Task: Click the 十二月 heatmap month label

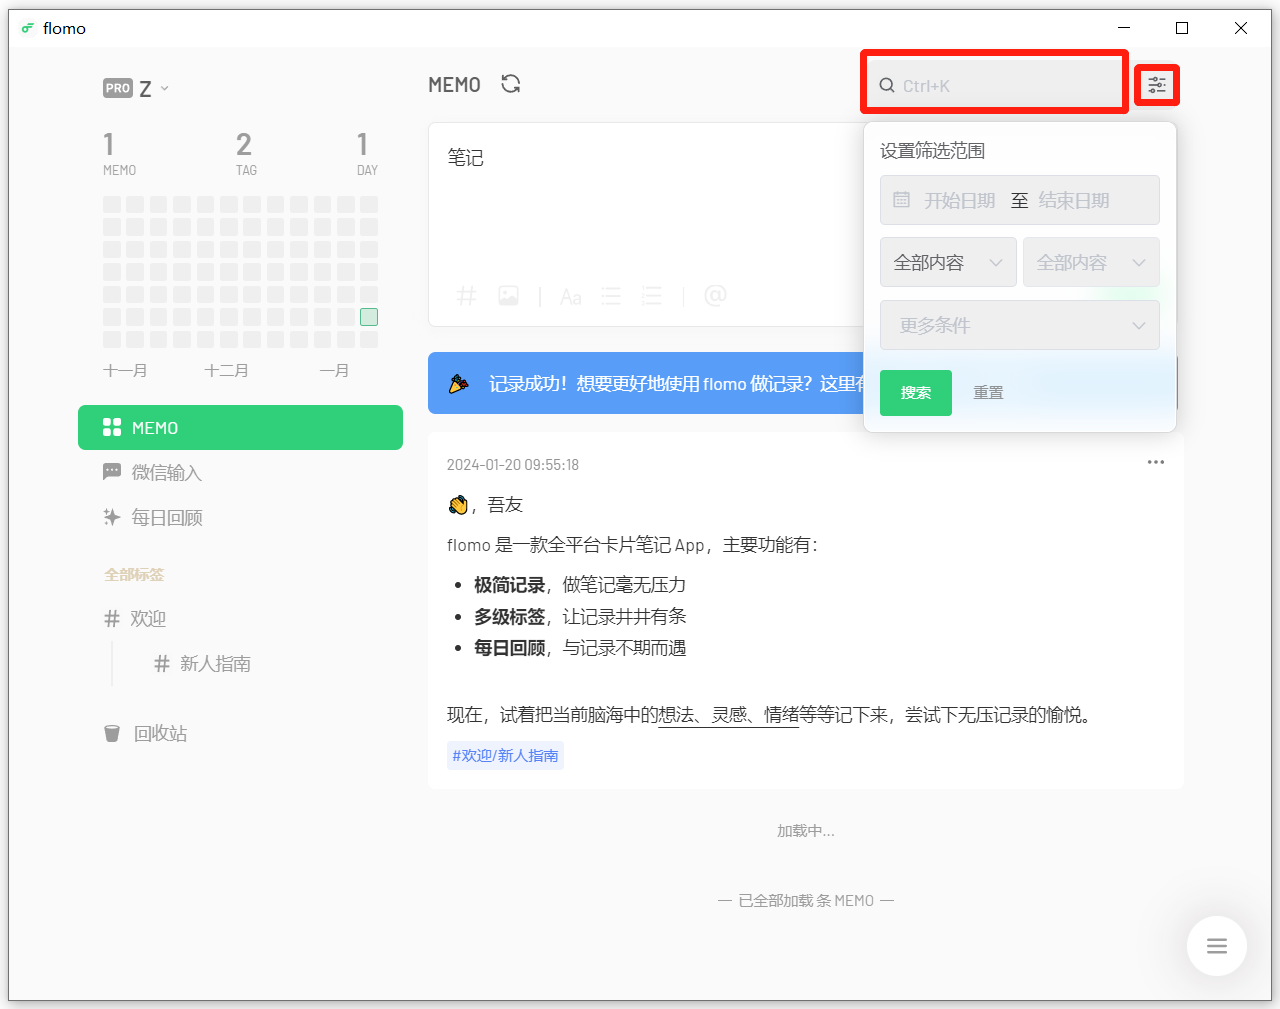Action: [x=226, y=370]
